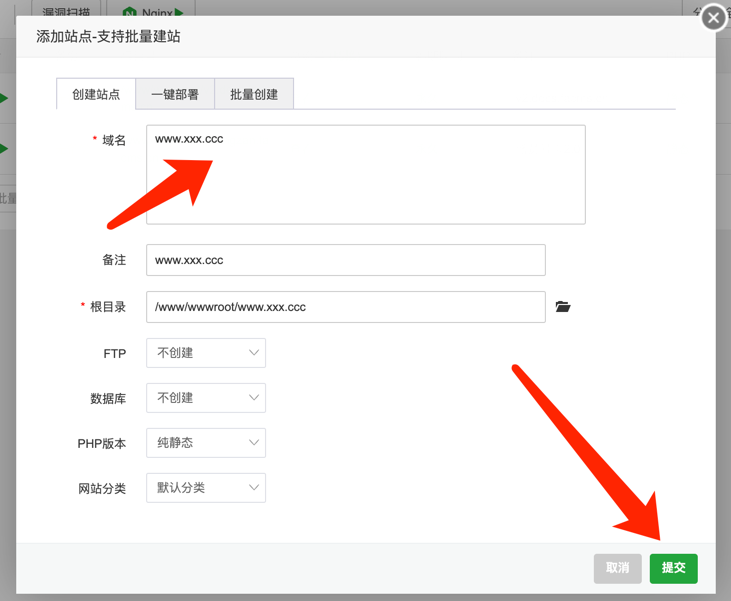Click the 漏洞扫描 button behind dialog
The width and height of the screenshot is (731, 601).
pos(66,13)
